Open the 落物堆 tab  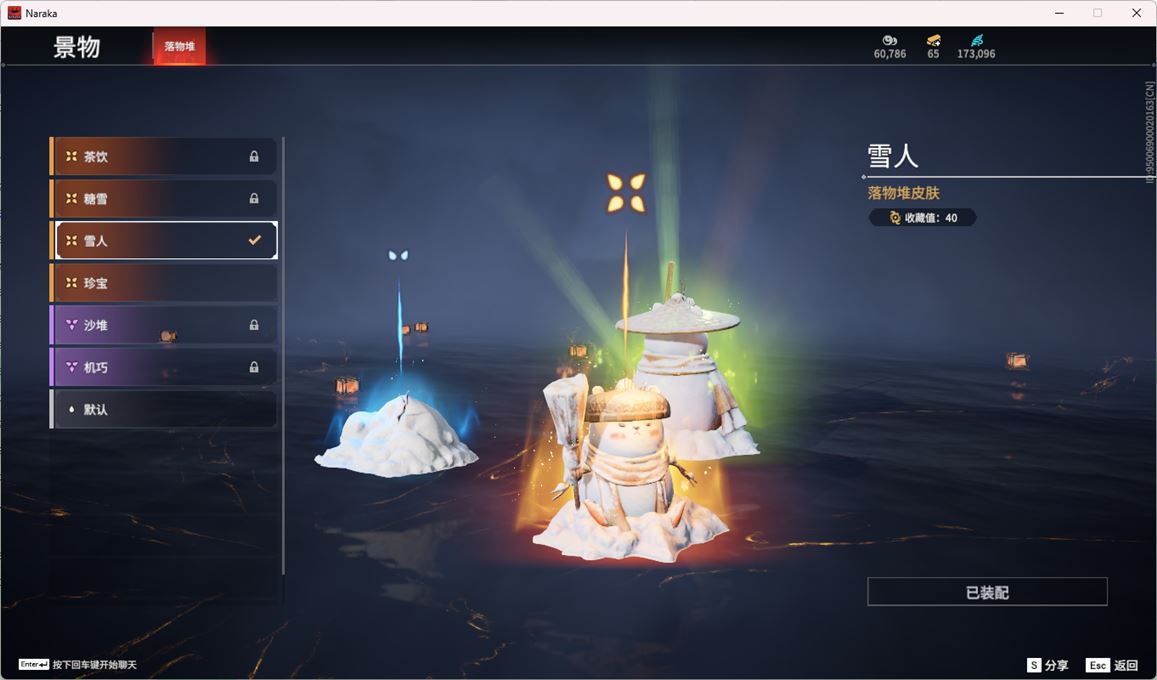[x=179, y=46]
